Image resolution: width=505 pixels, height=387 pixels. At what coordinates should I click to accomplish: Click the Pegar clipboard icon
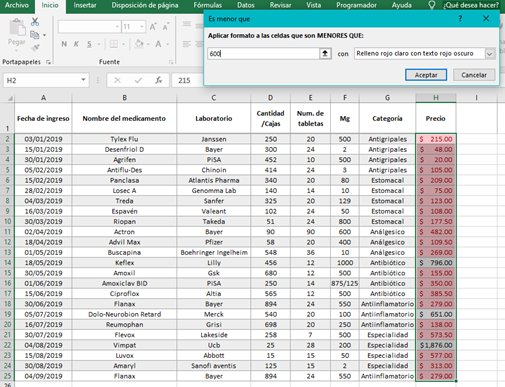(16, 27)
